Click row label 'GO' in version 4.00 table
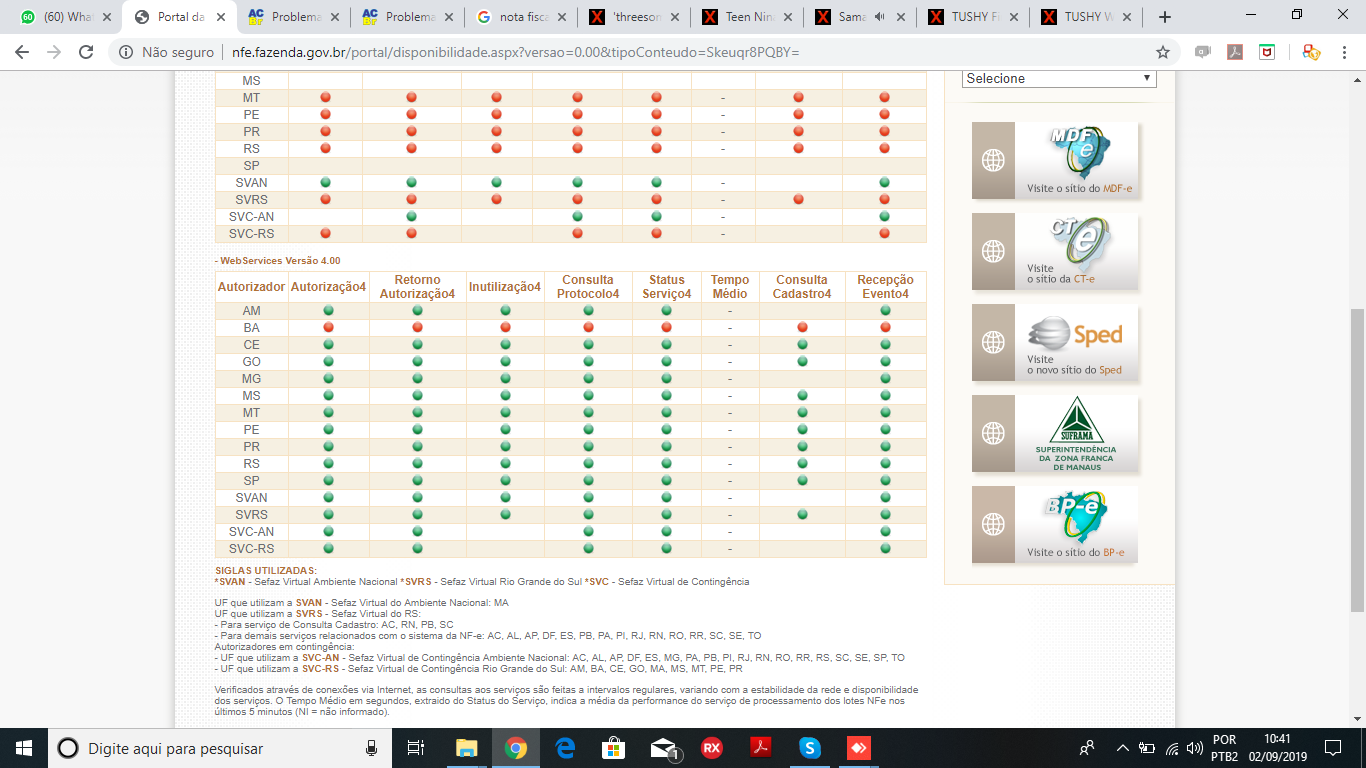 (251, 361)
